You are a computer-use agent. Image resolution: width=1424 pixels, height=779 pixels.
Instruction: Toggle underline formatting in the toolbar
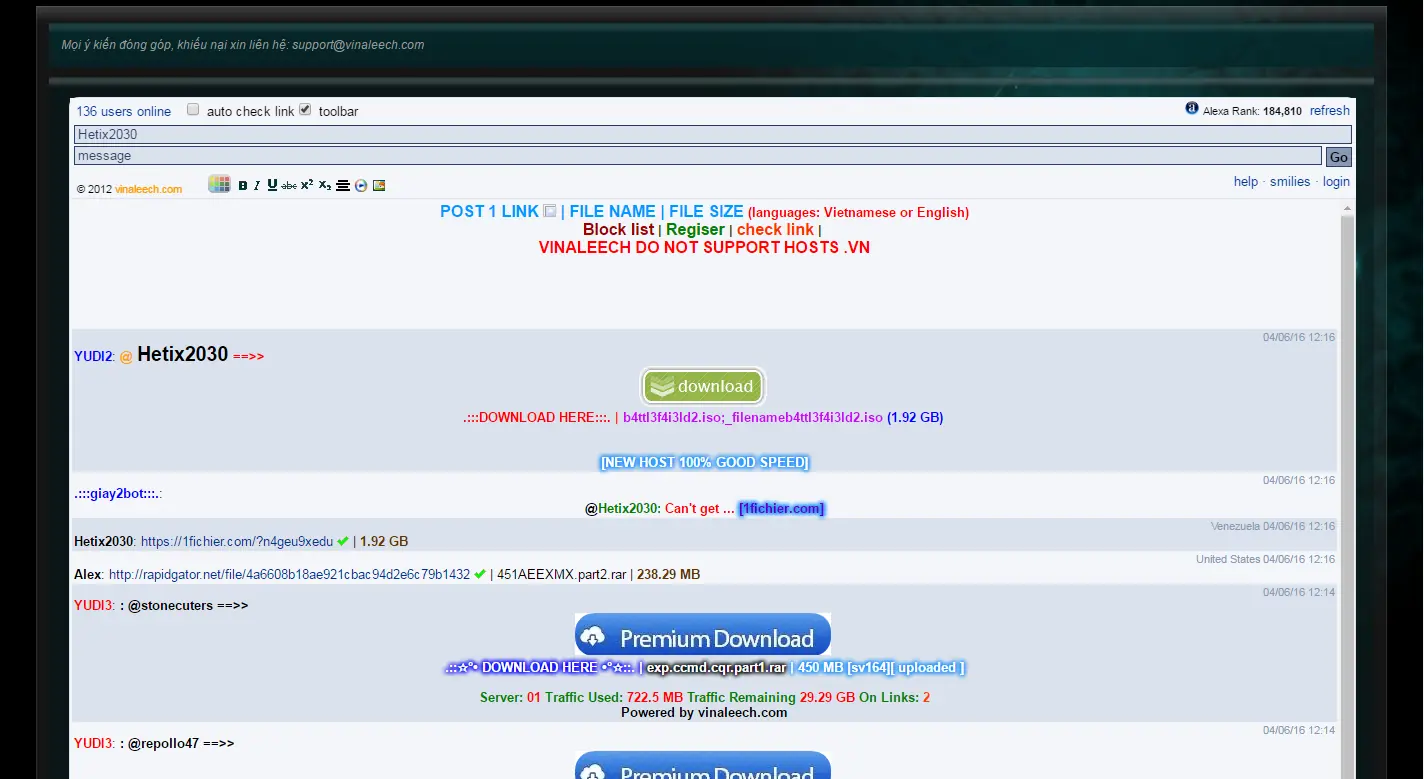272,185
